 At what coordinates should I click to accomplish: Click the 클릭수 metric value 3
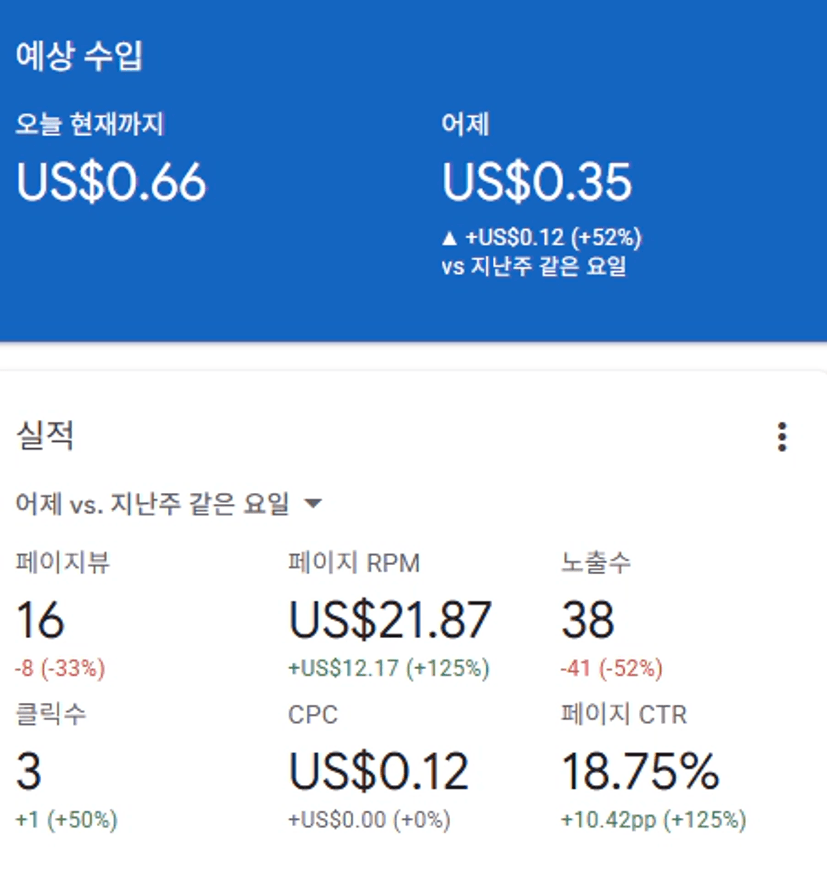pyautogui.click(x=29, y=772)
